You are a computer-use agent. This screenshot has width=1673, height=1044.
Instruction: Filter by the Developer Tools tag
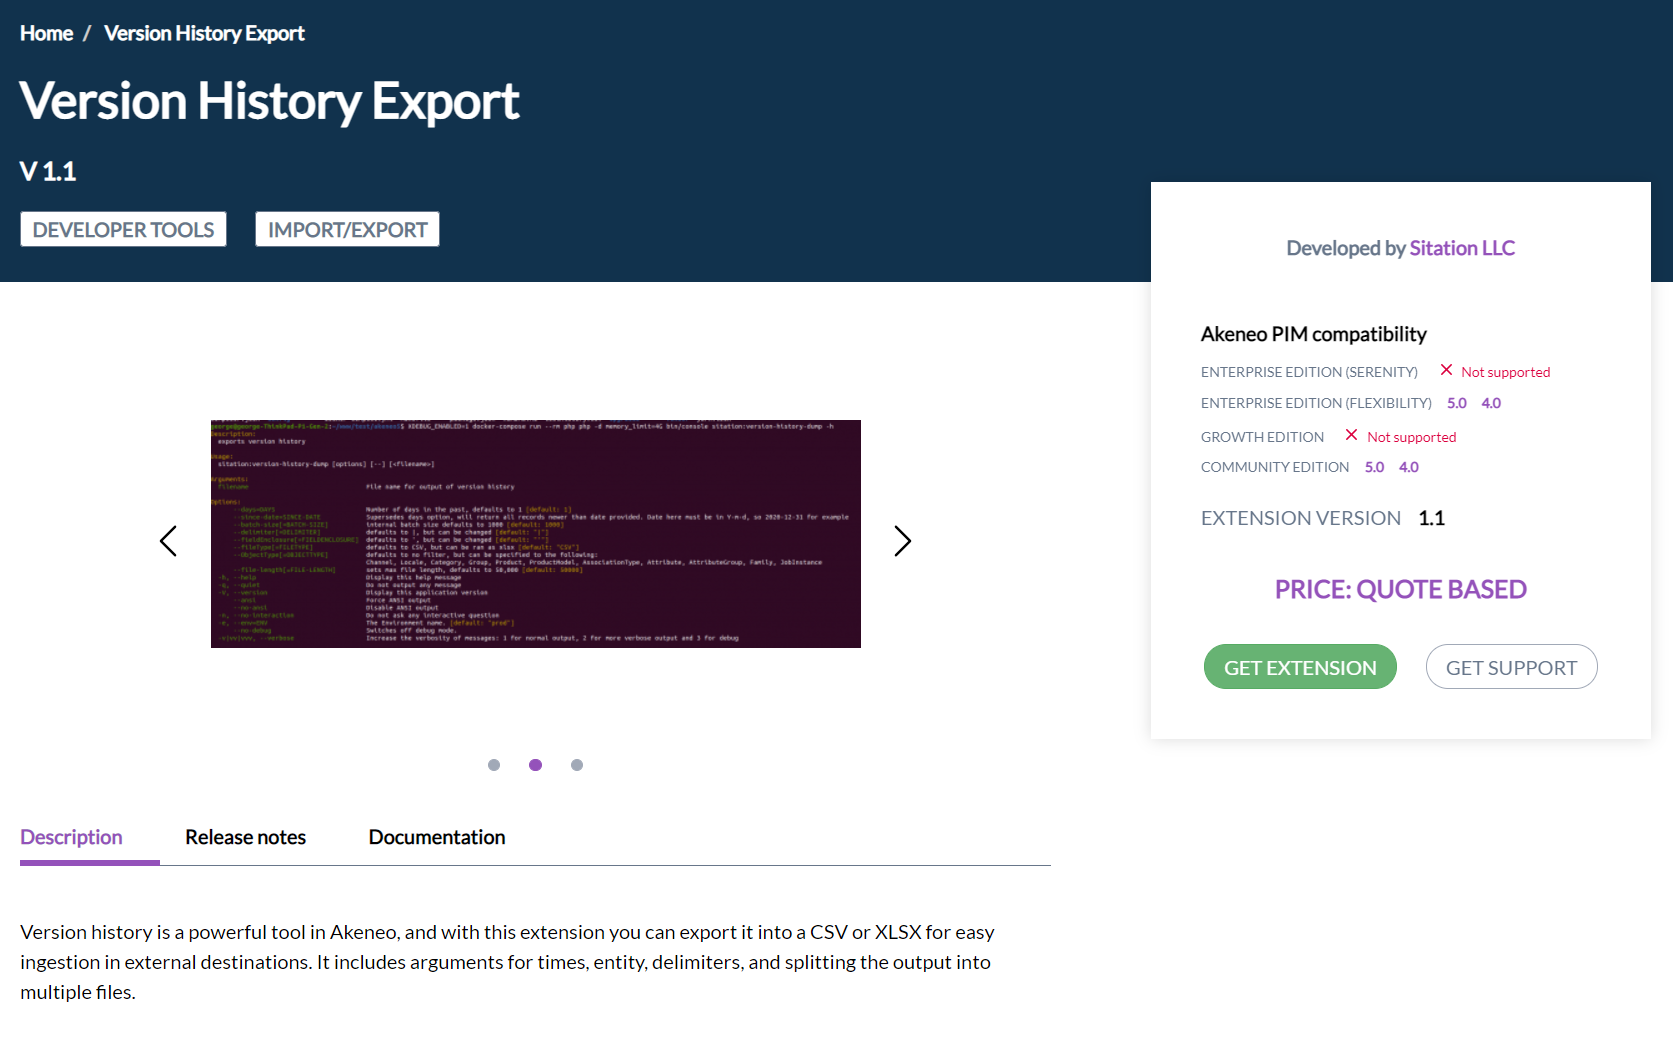click(x=123, y=229)
